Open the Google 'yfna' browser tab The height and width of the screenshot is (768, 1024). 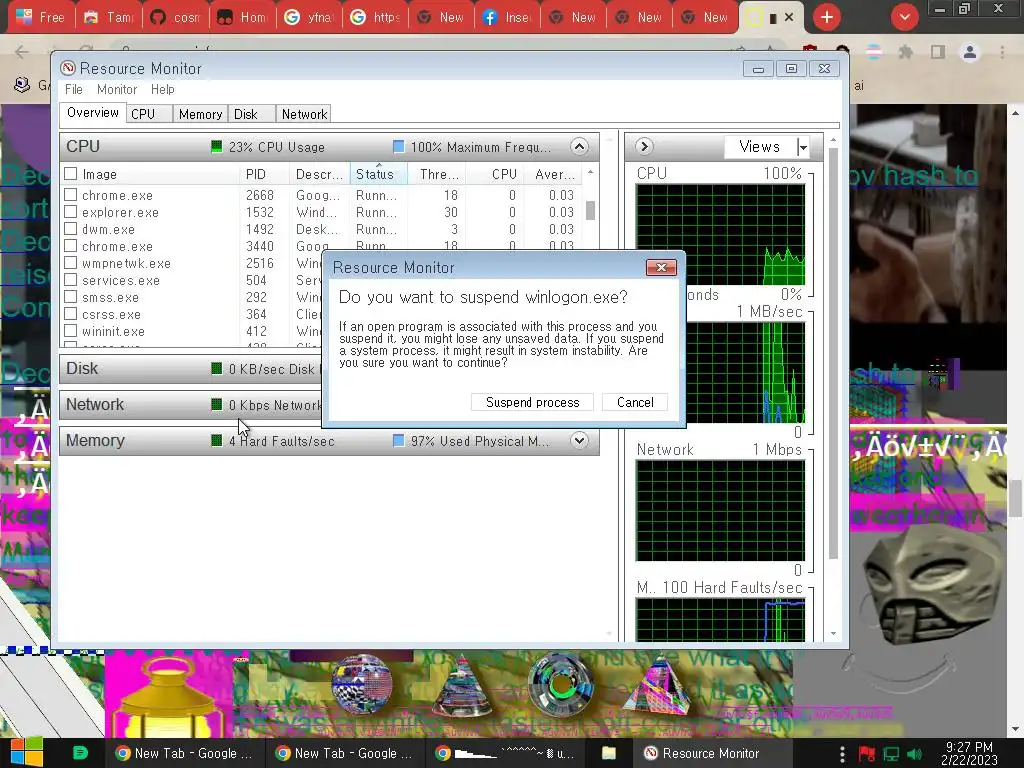tap(310, 18)
